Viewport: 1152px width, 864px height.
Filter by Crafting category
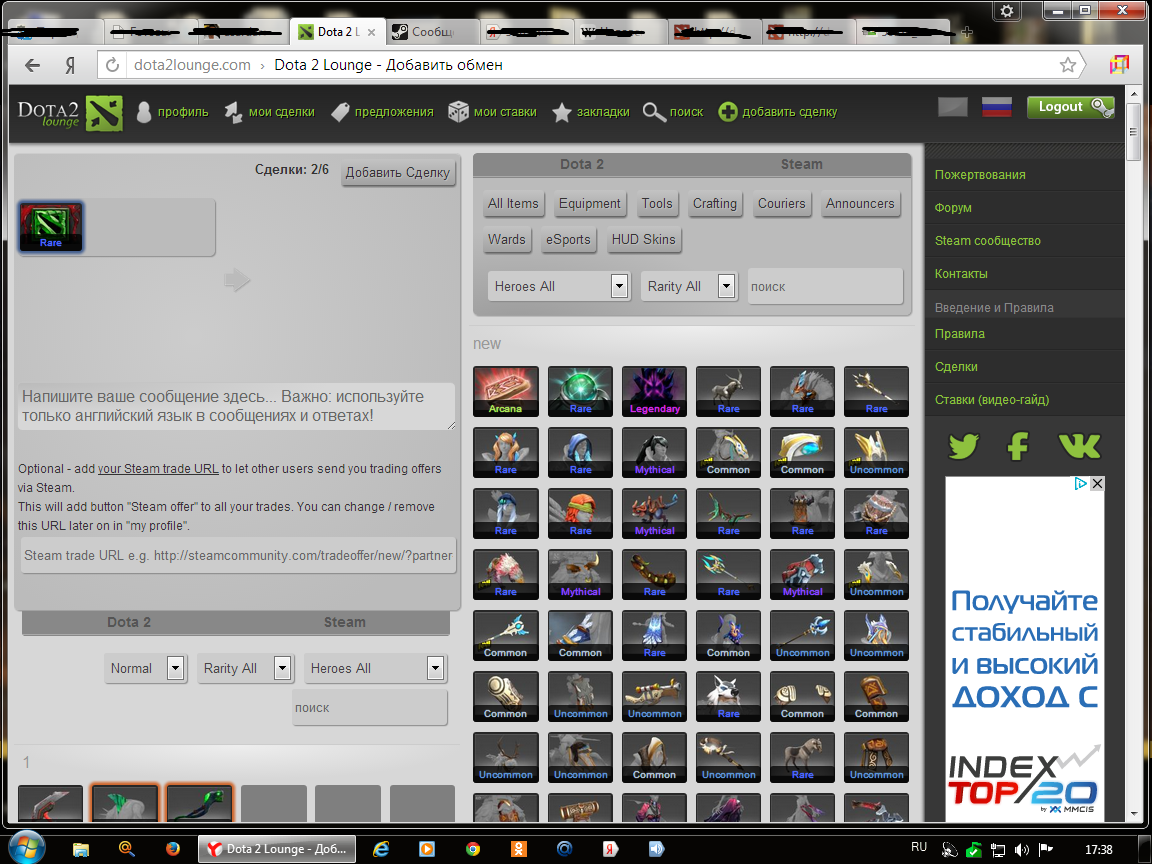(x=714, y=204)
